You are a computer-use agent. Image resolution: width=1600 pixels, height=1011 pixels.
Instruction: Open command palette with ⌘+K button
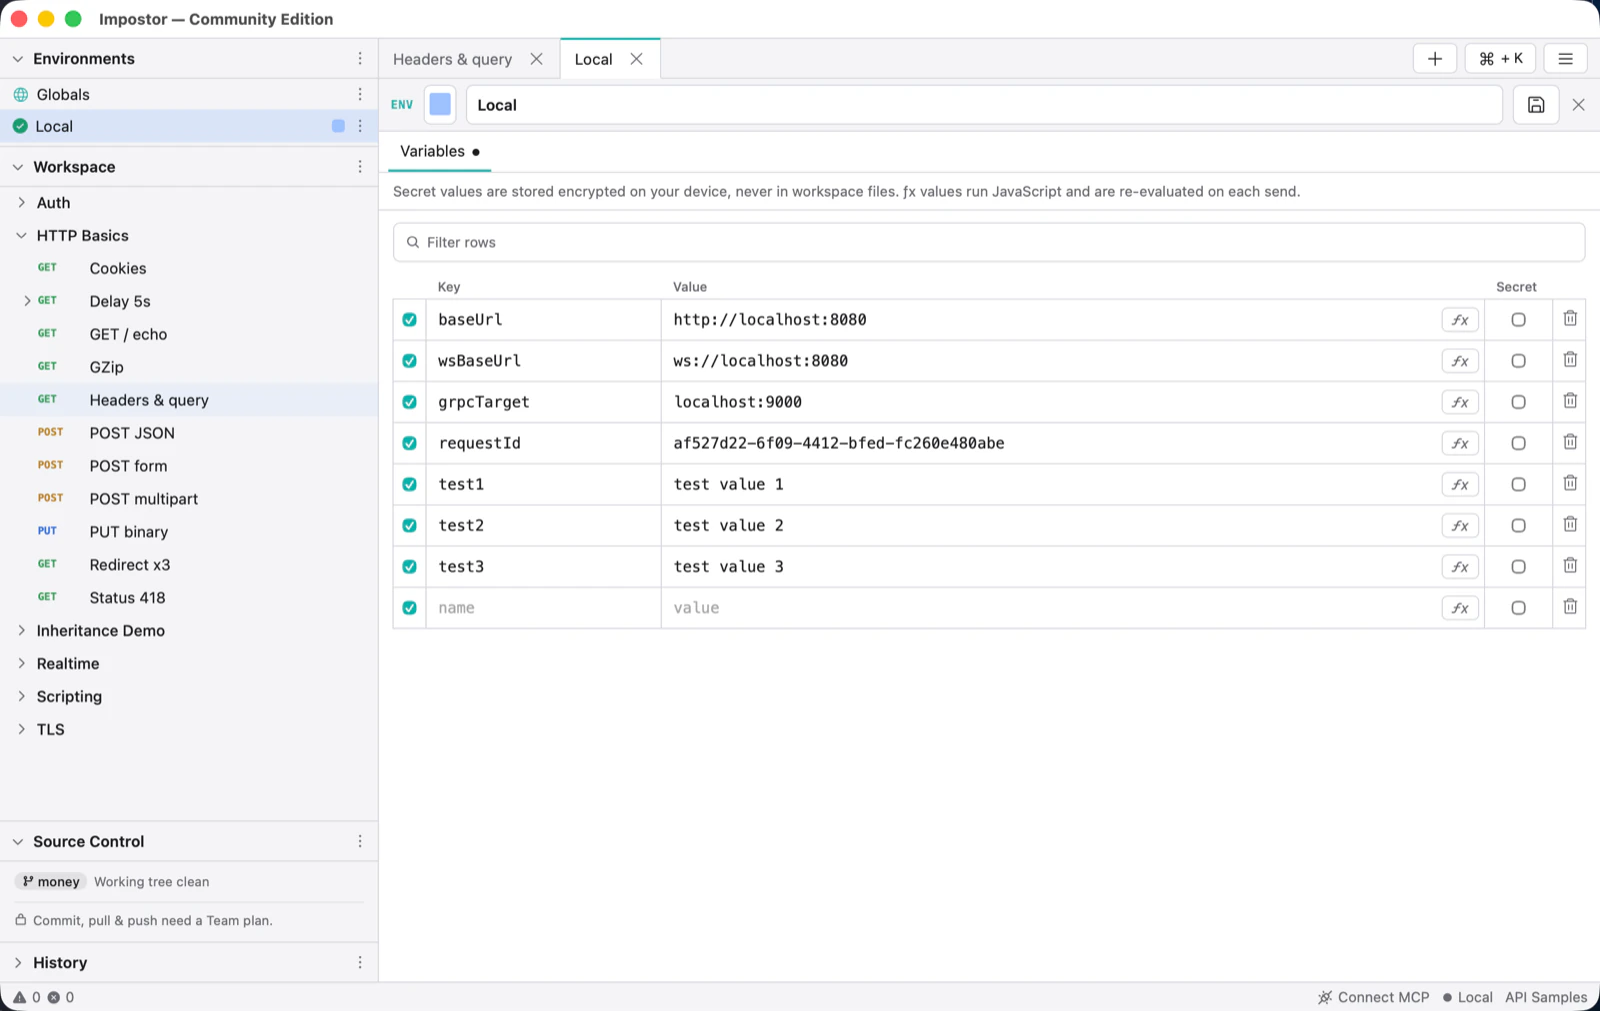click(1500, 59)
